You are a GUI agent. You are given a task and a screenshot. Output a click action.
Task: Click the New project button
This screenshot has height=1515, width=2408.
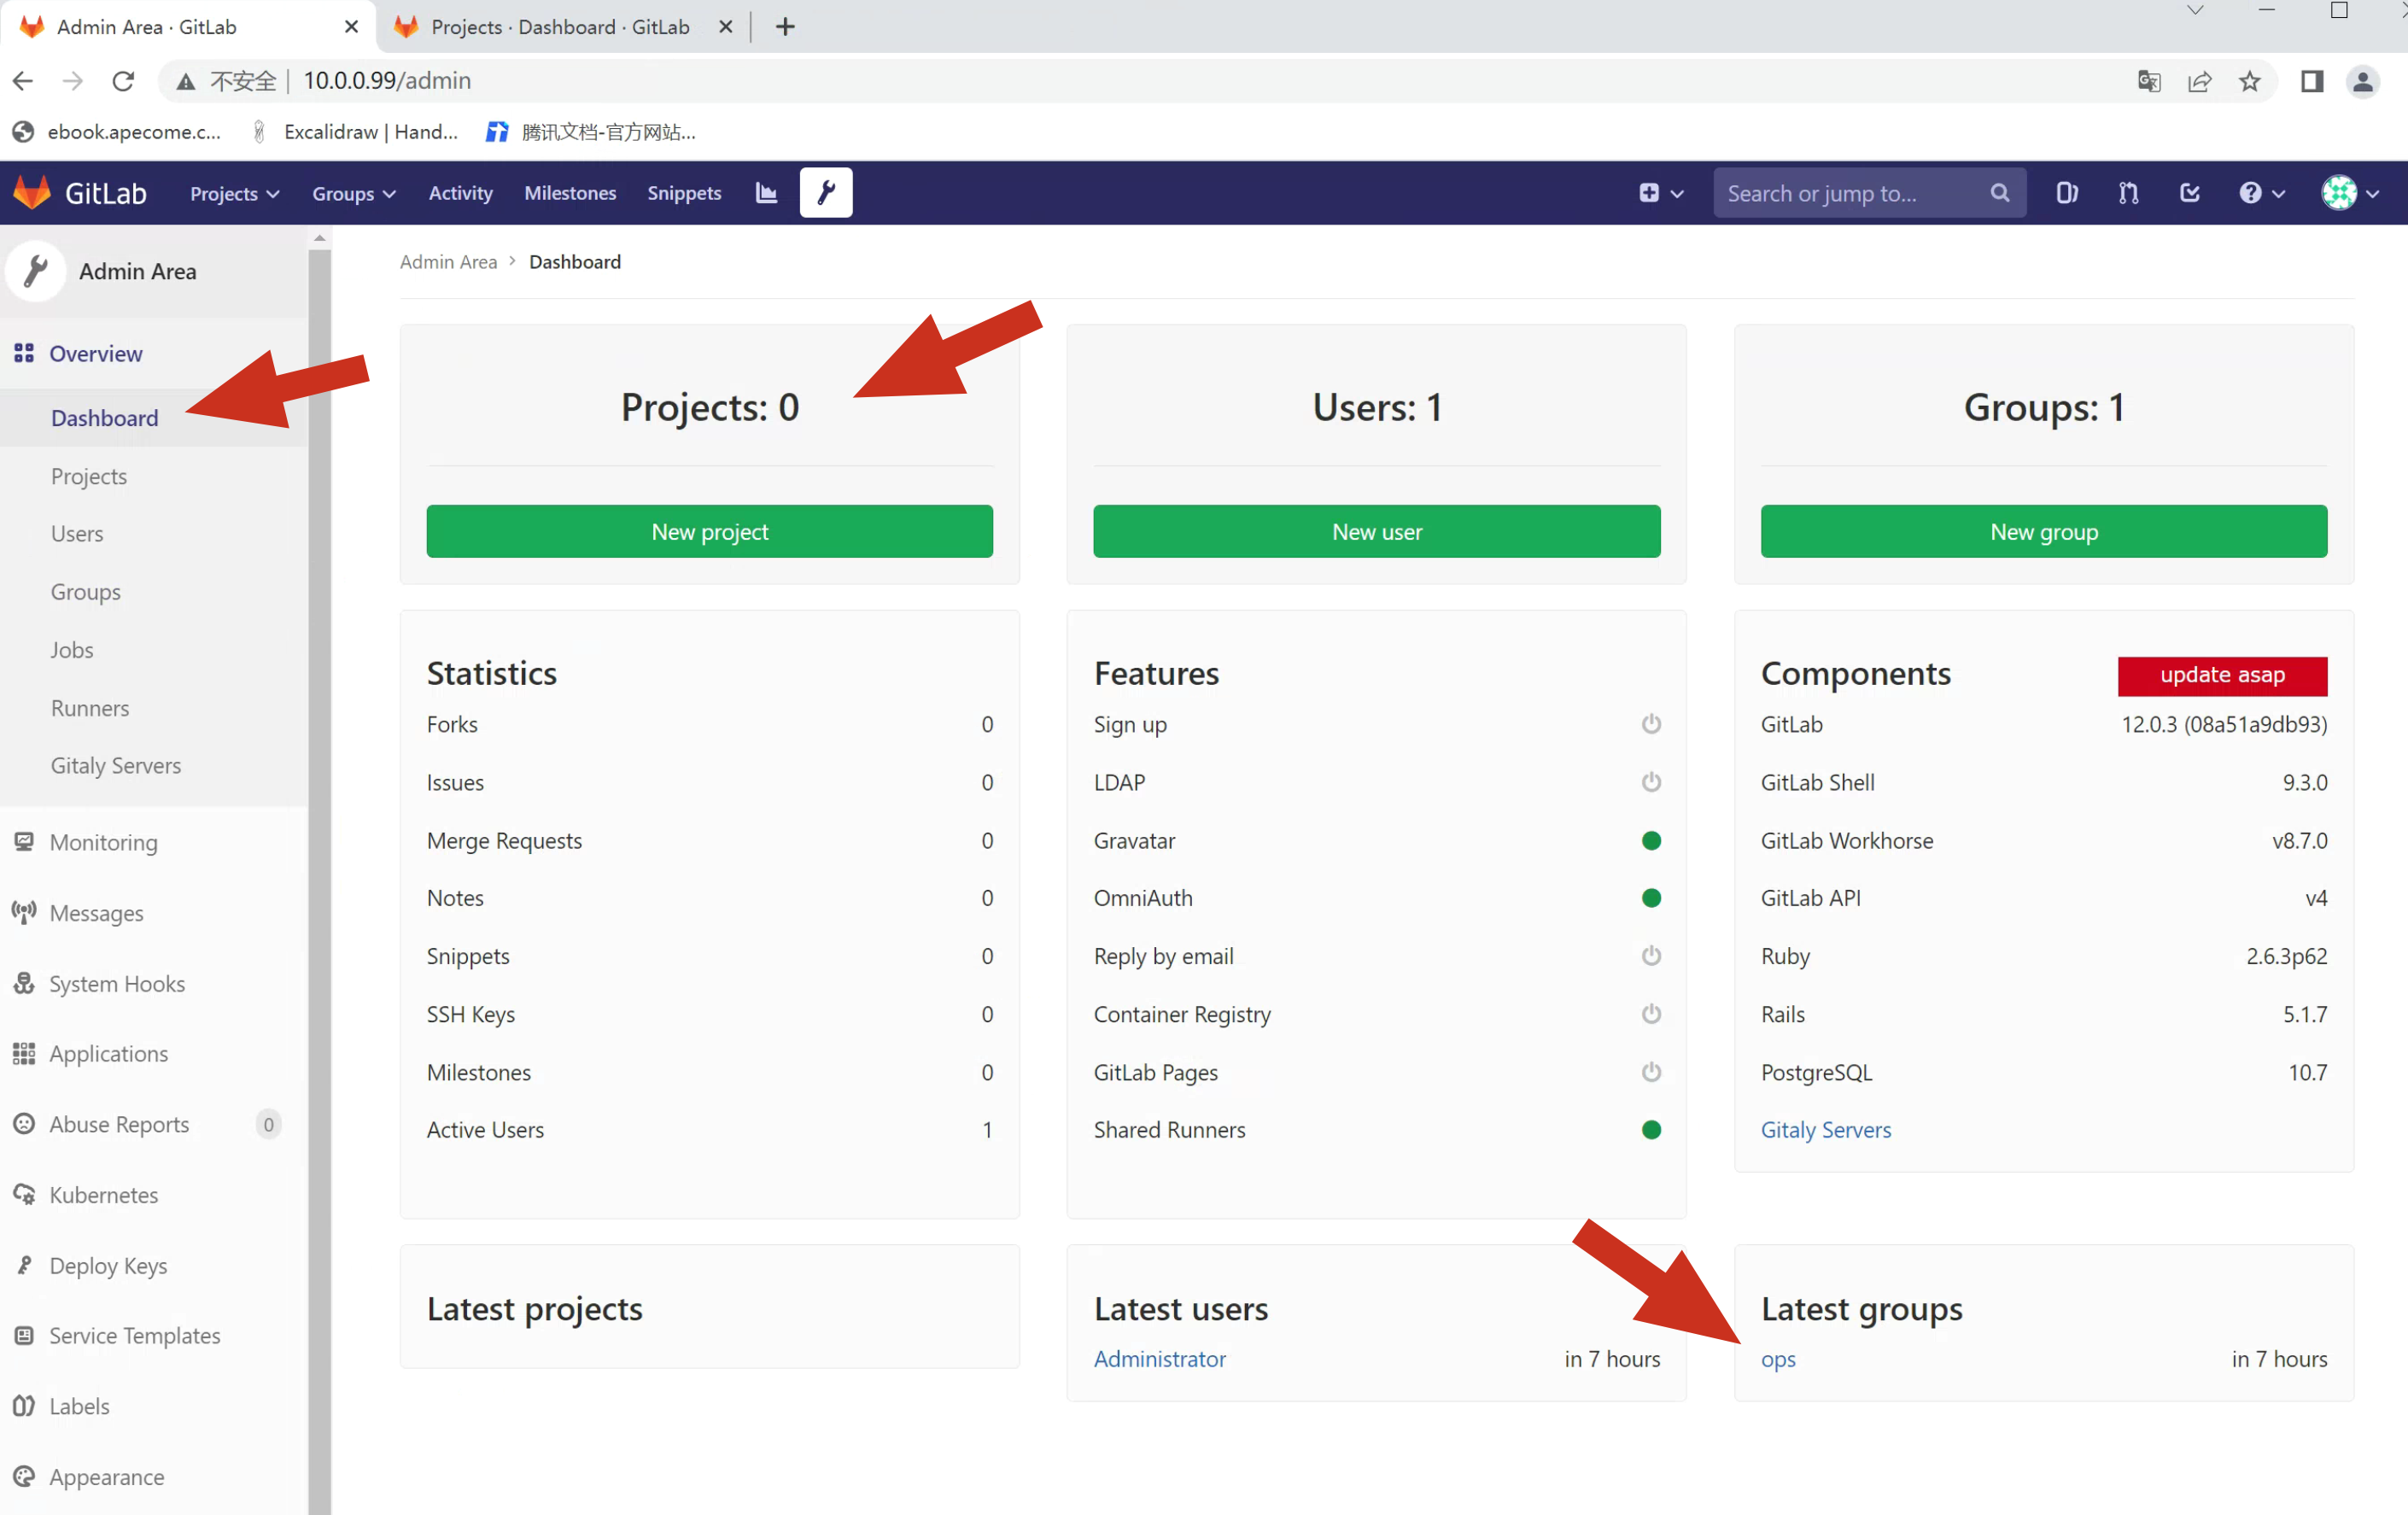[x=709, y=532]
